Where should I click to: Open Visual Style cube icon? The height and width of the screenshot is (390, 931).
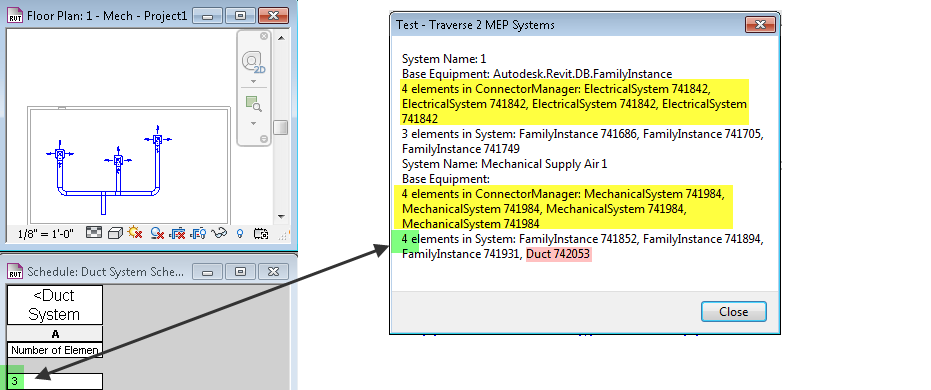pyautogui.click(x=115, y=233)
